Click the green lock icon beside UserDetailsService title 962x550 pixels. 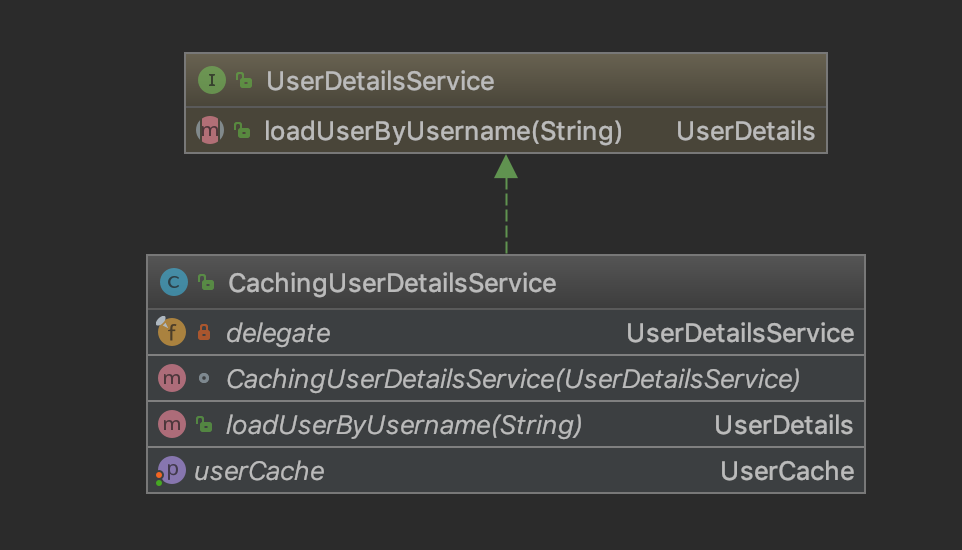point(244,81)
